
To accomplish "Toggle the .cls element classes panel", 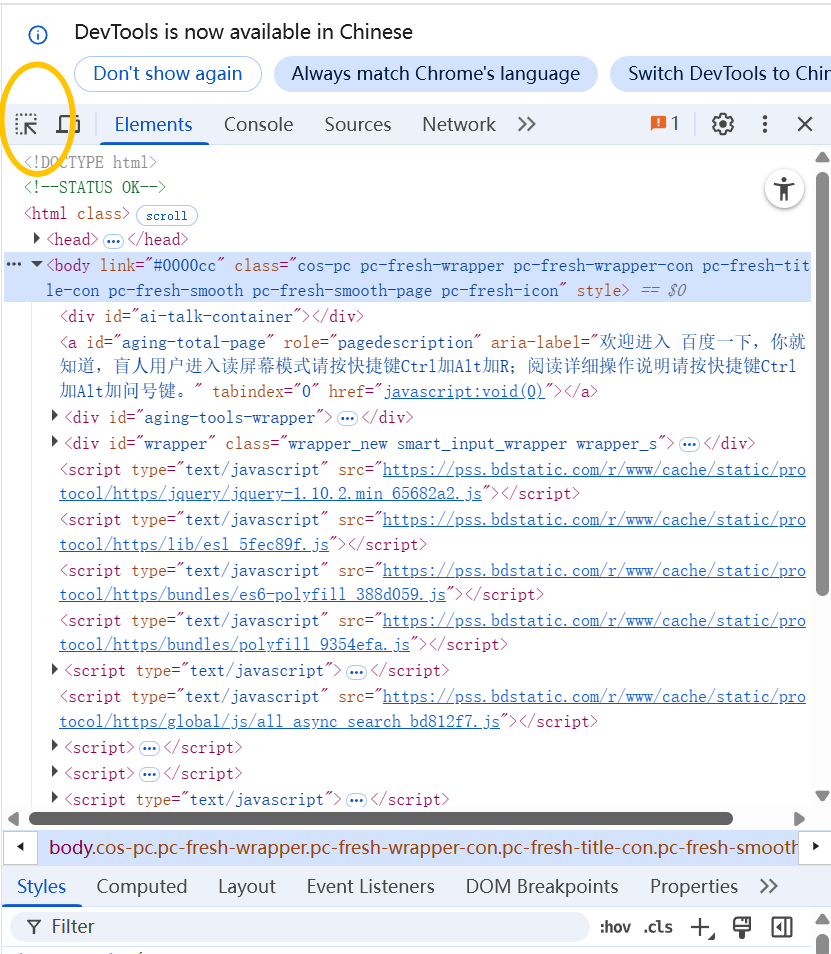I will click(658, 927).
